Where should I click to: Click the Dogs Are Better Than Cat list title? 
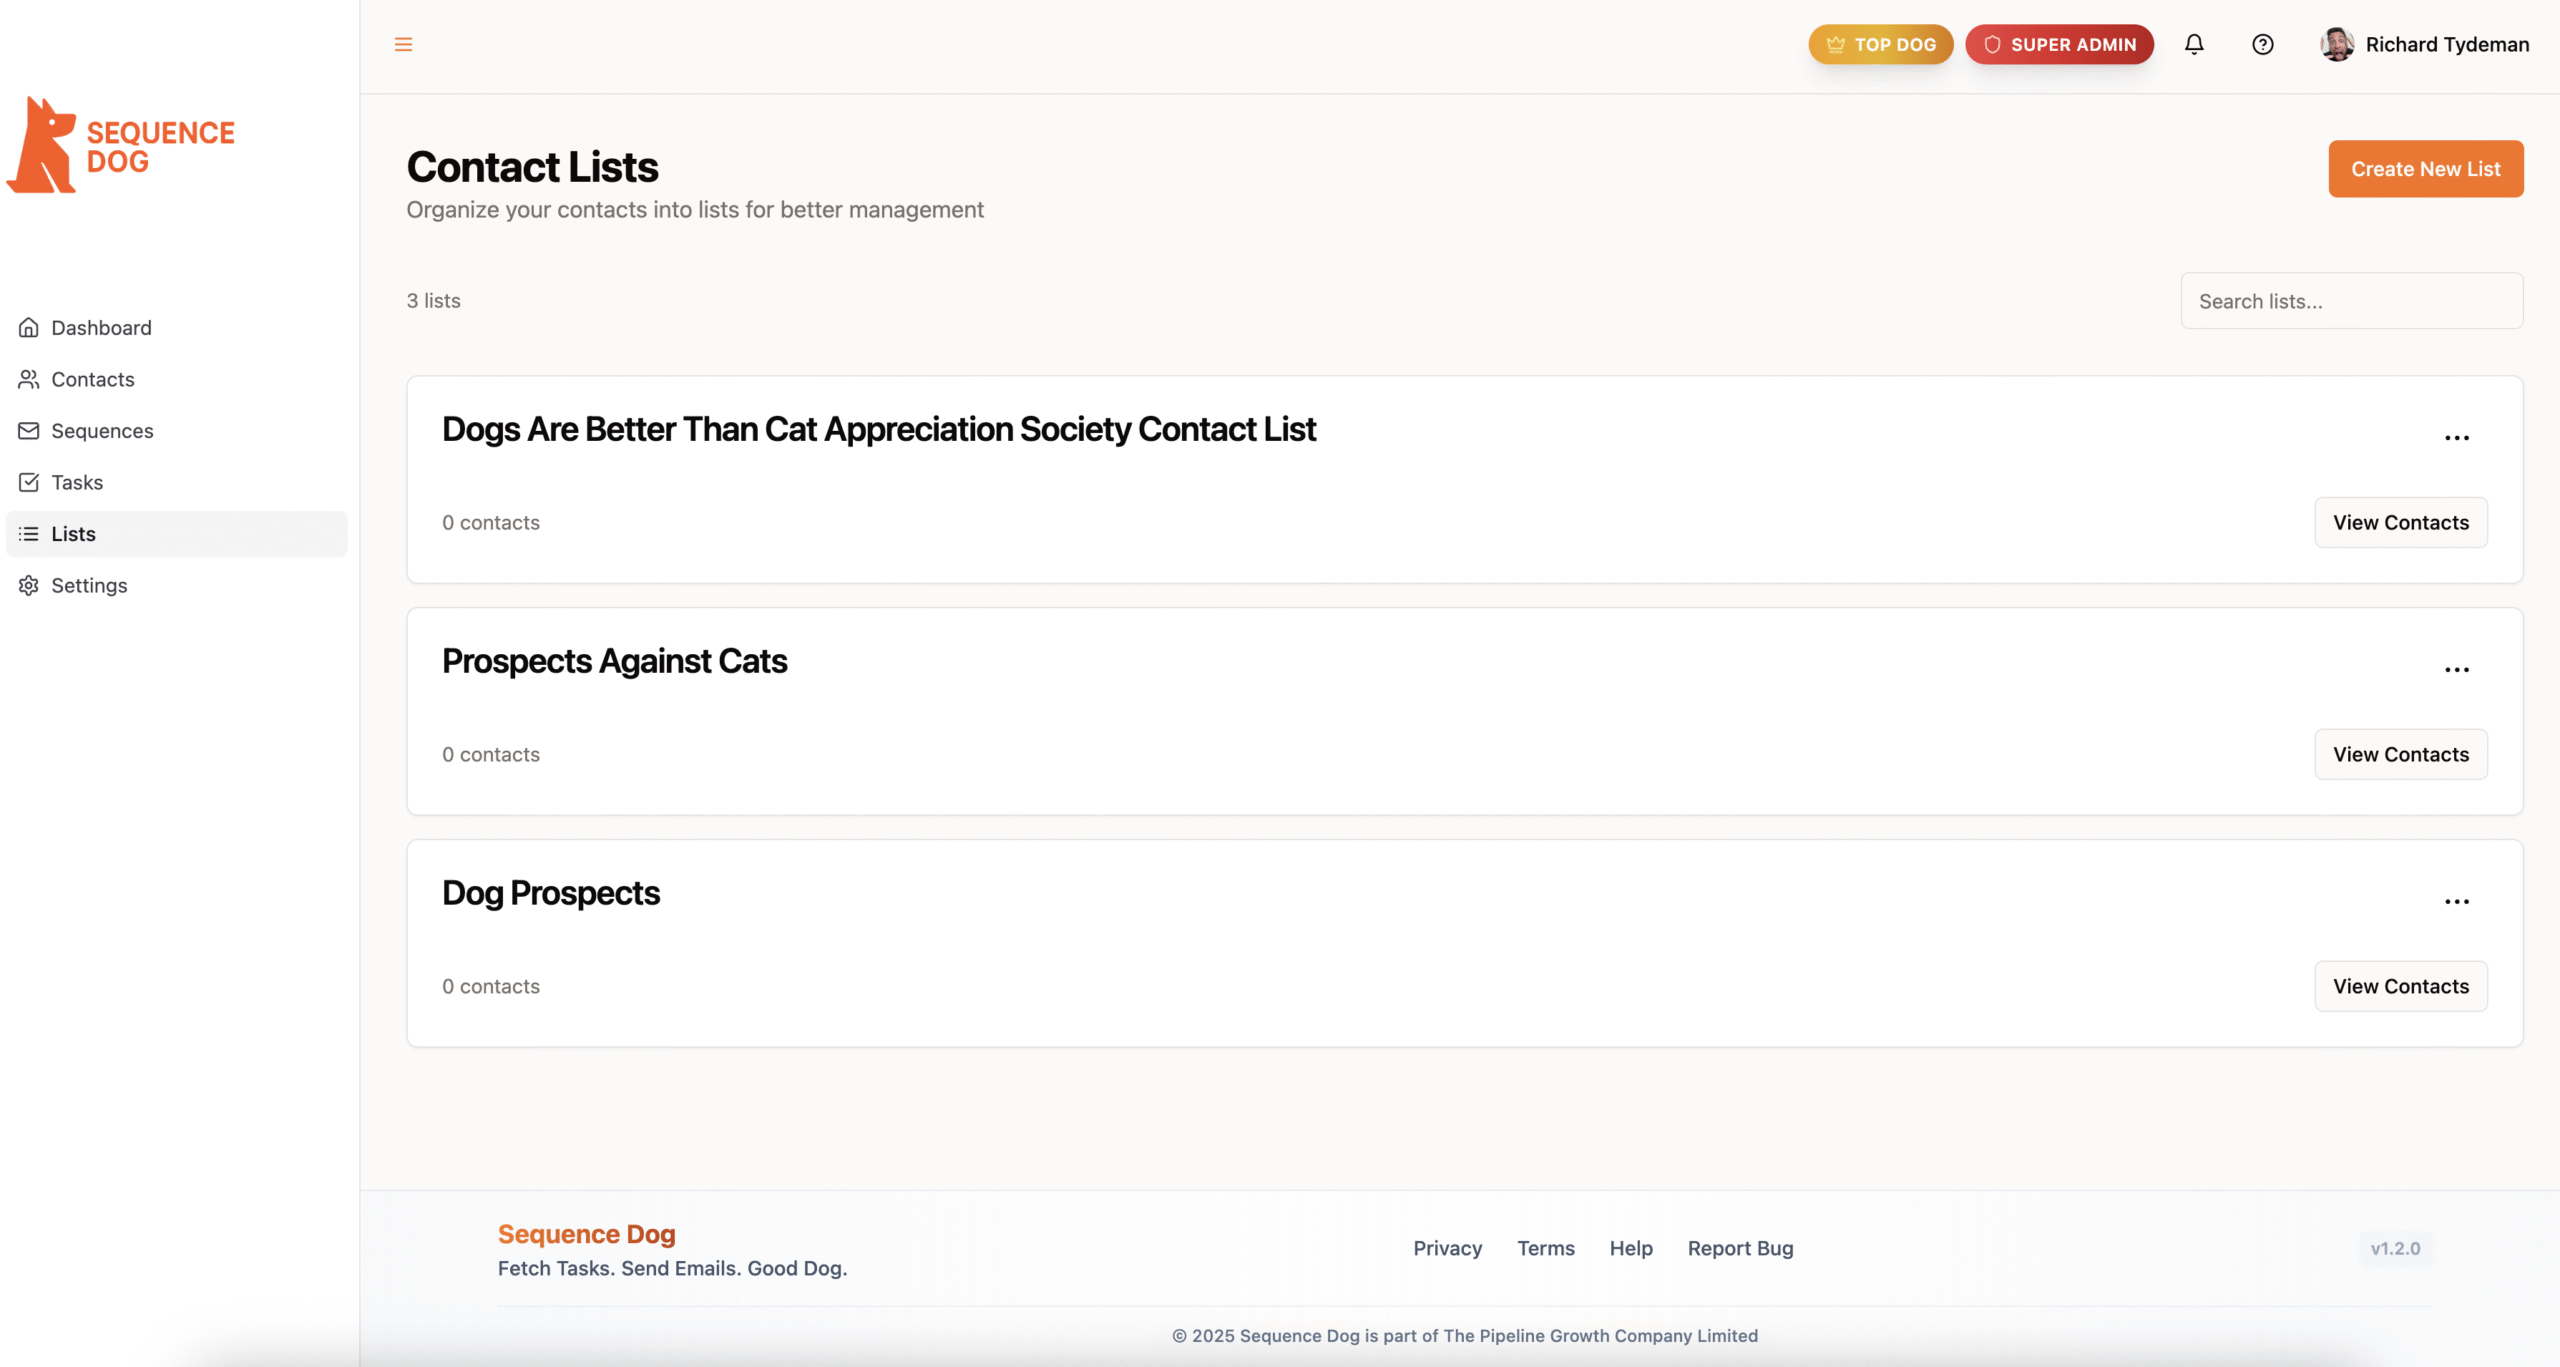tap(879, 429)
